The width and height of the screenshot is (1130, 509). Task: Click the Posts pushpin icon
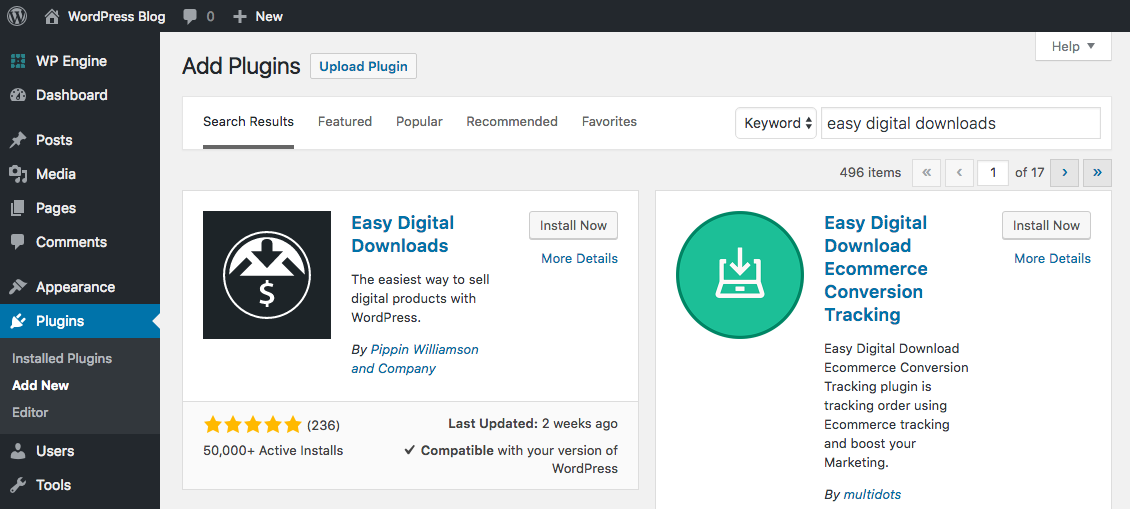18,140
